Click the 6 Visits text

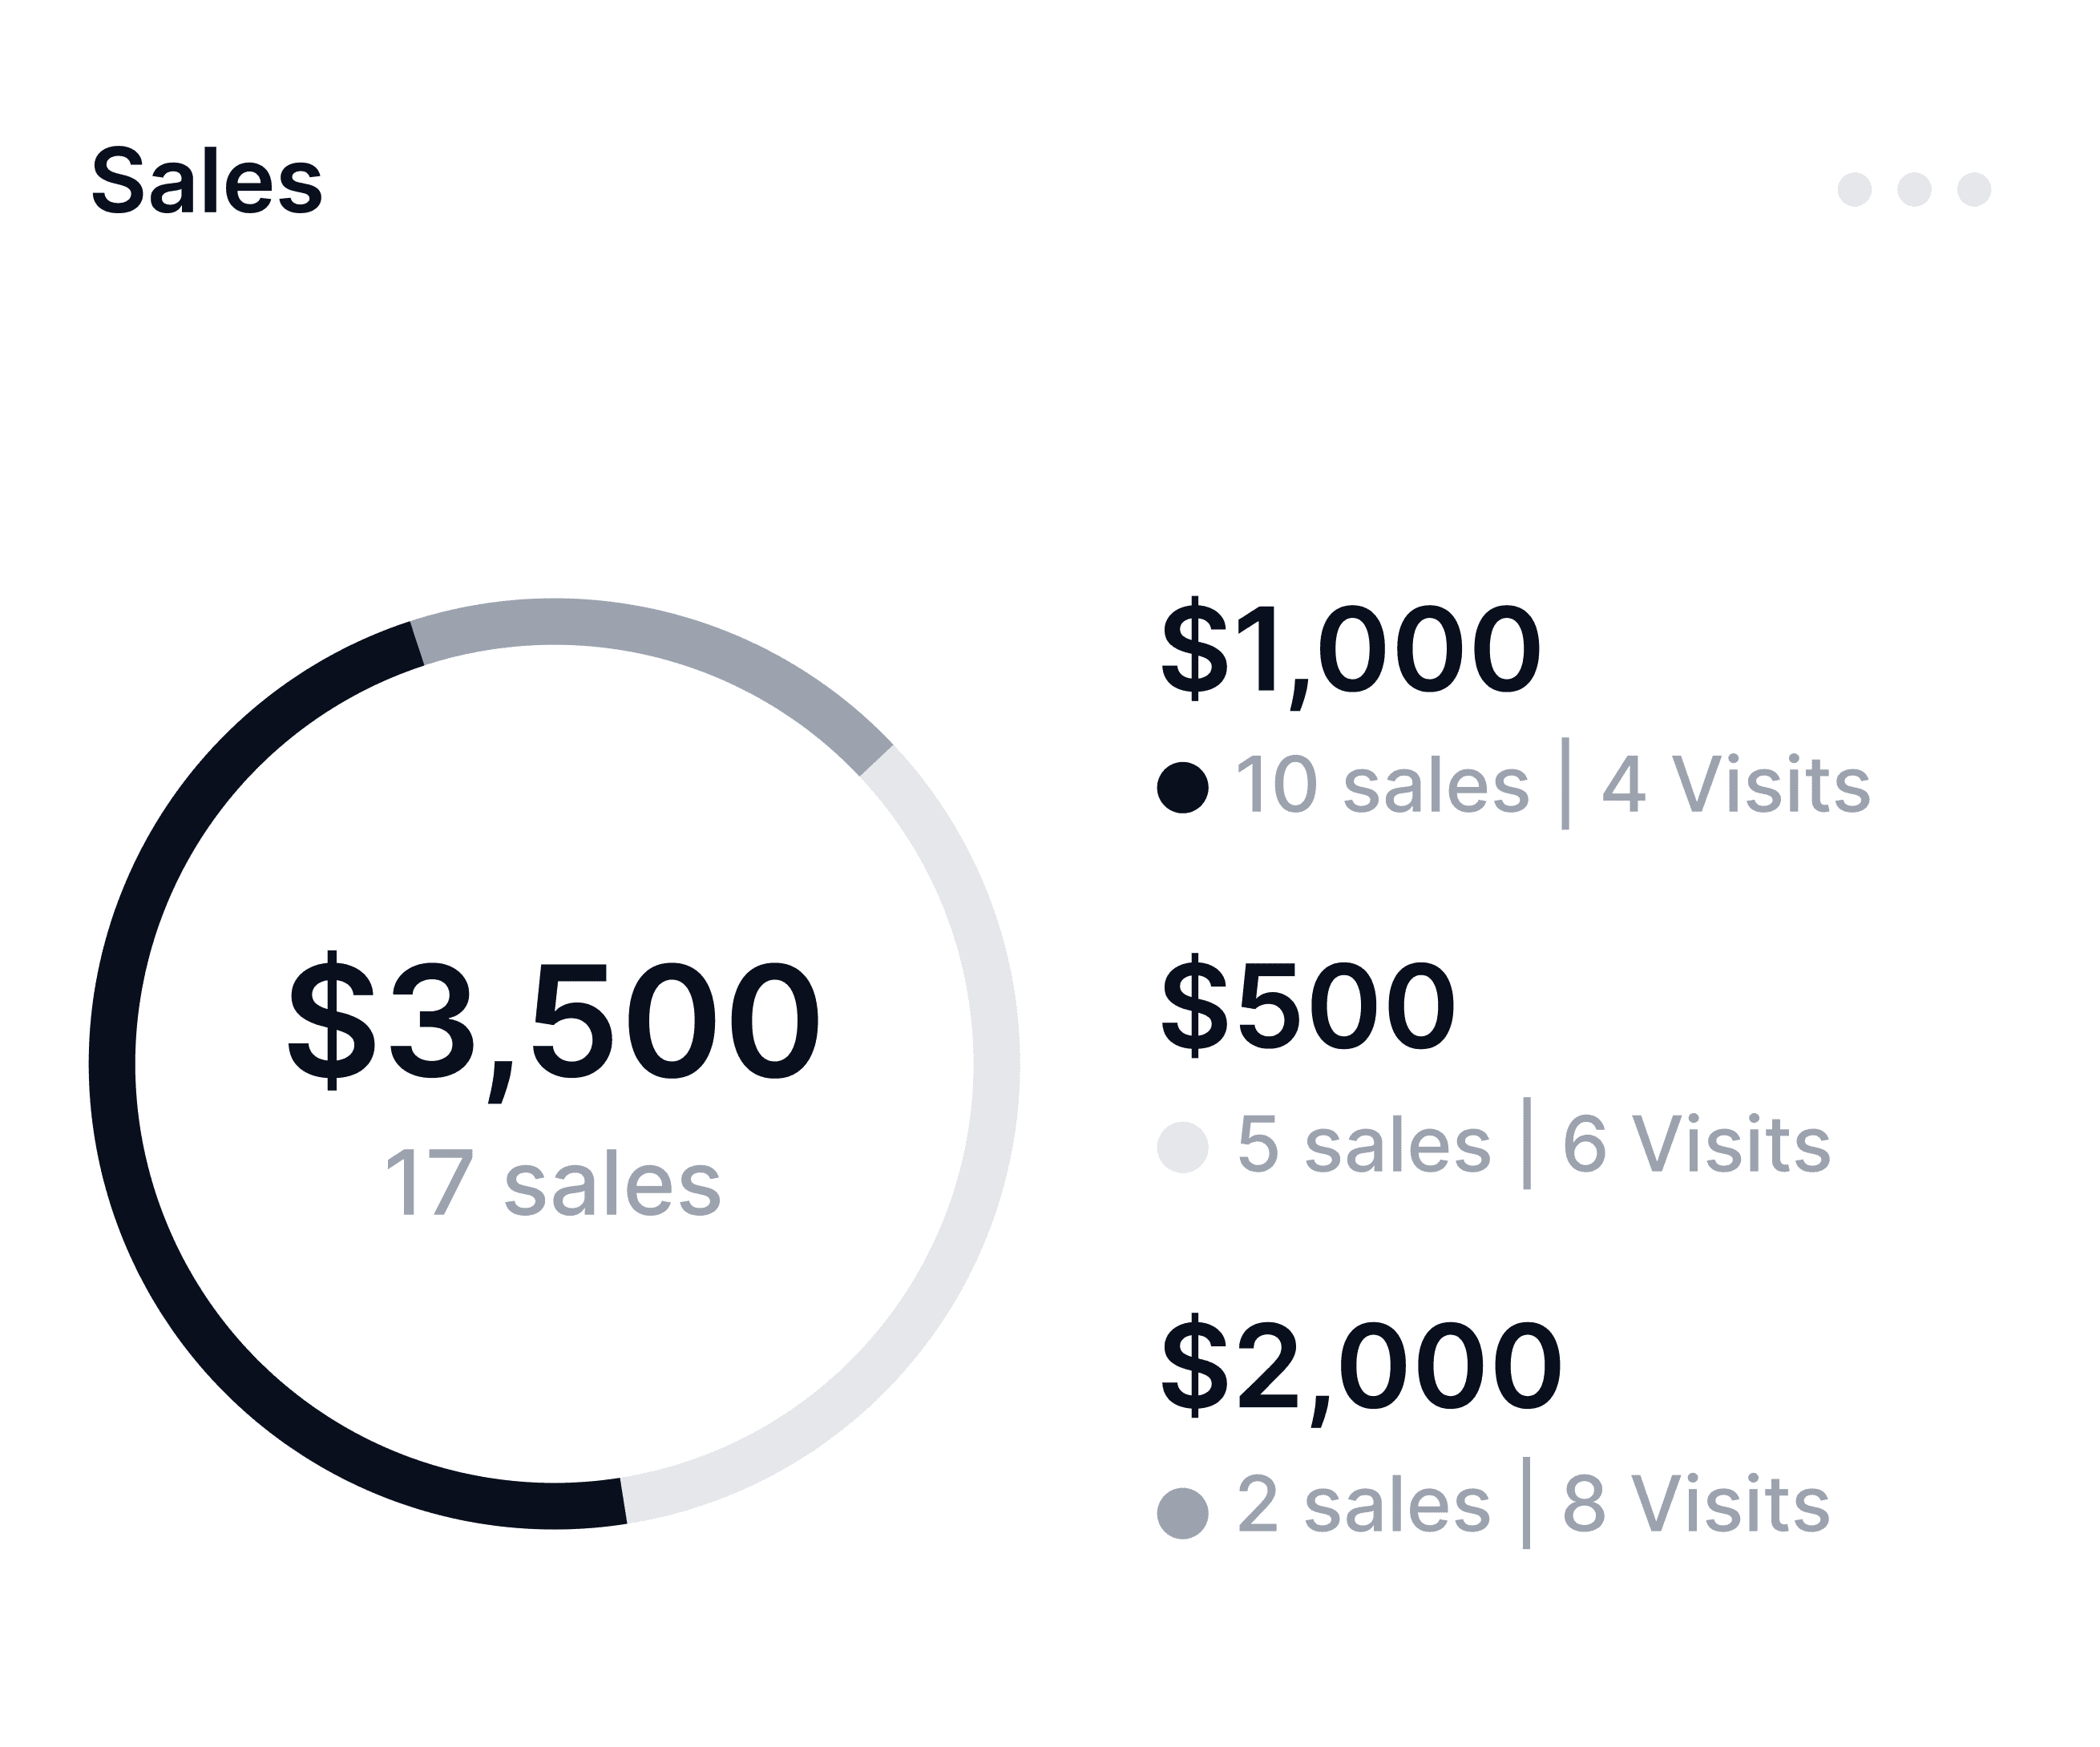click(x=1696, y=1144)
